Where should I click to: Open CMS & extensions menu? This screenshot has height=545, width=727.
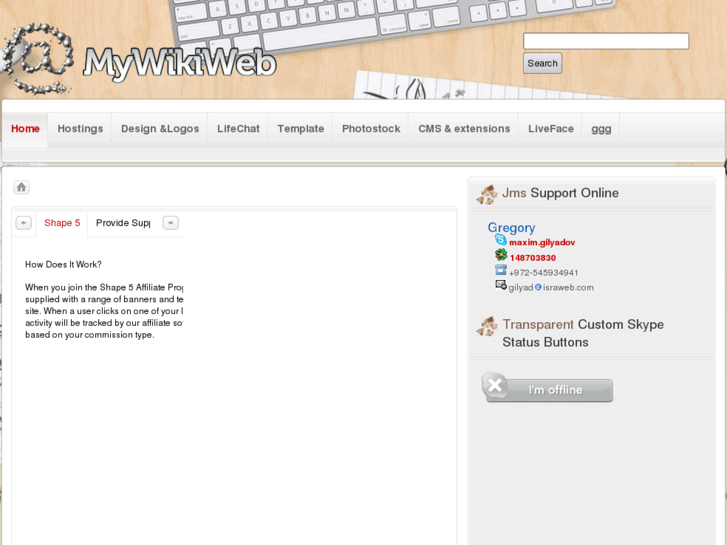[464, 129]
